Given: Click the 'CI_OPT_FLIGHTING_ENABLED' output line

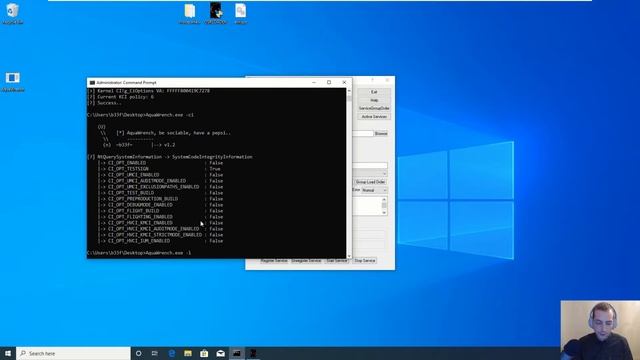Looking at the screenshot, I should tap(160, 217).
